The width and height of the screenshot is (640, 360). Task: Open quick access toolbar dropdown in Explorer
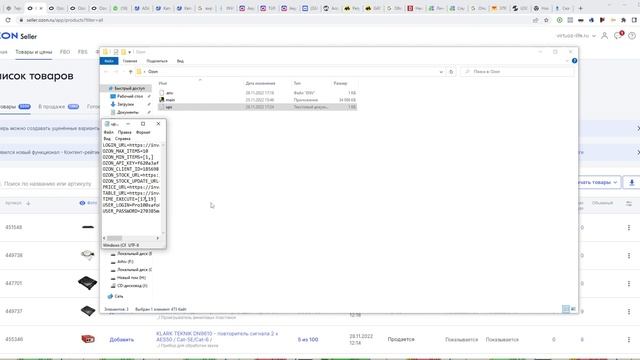click(129, 52)
